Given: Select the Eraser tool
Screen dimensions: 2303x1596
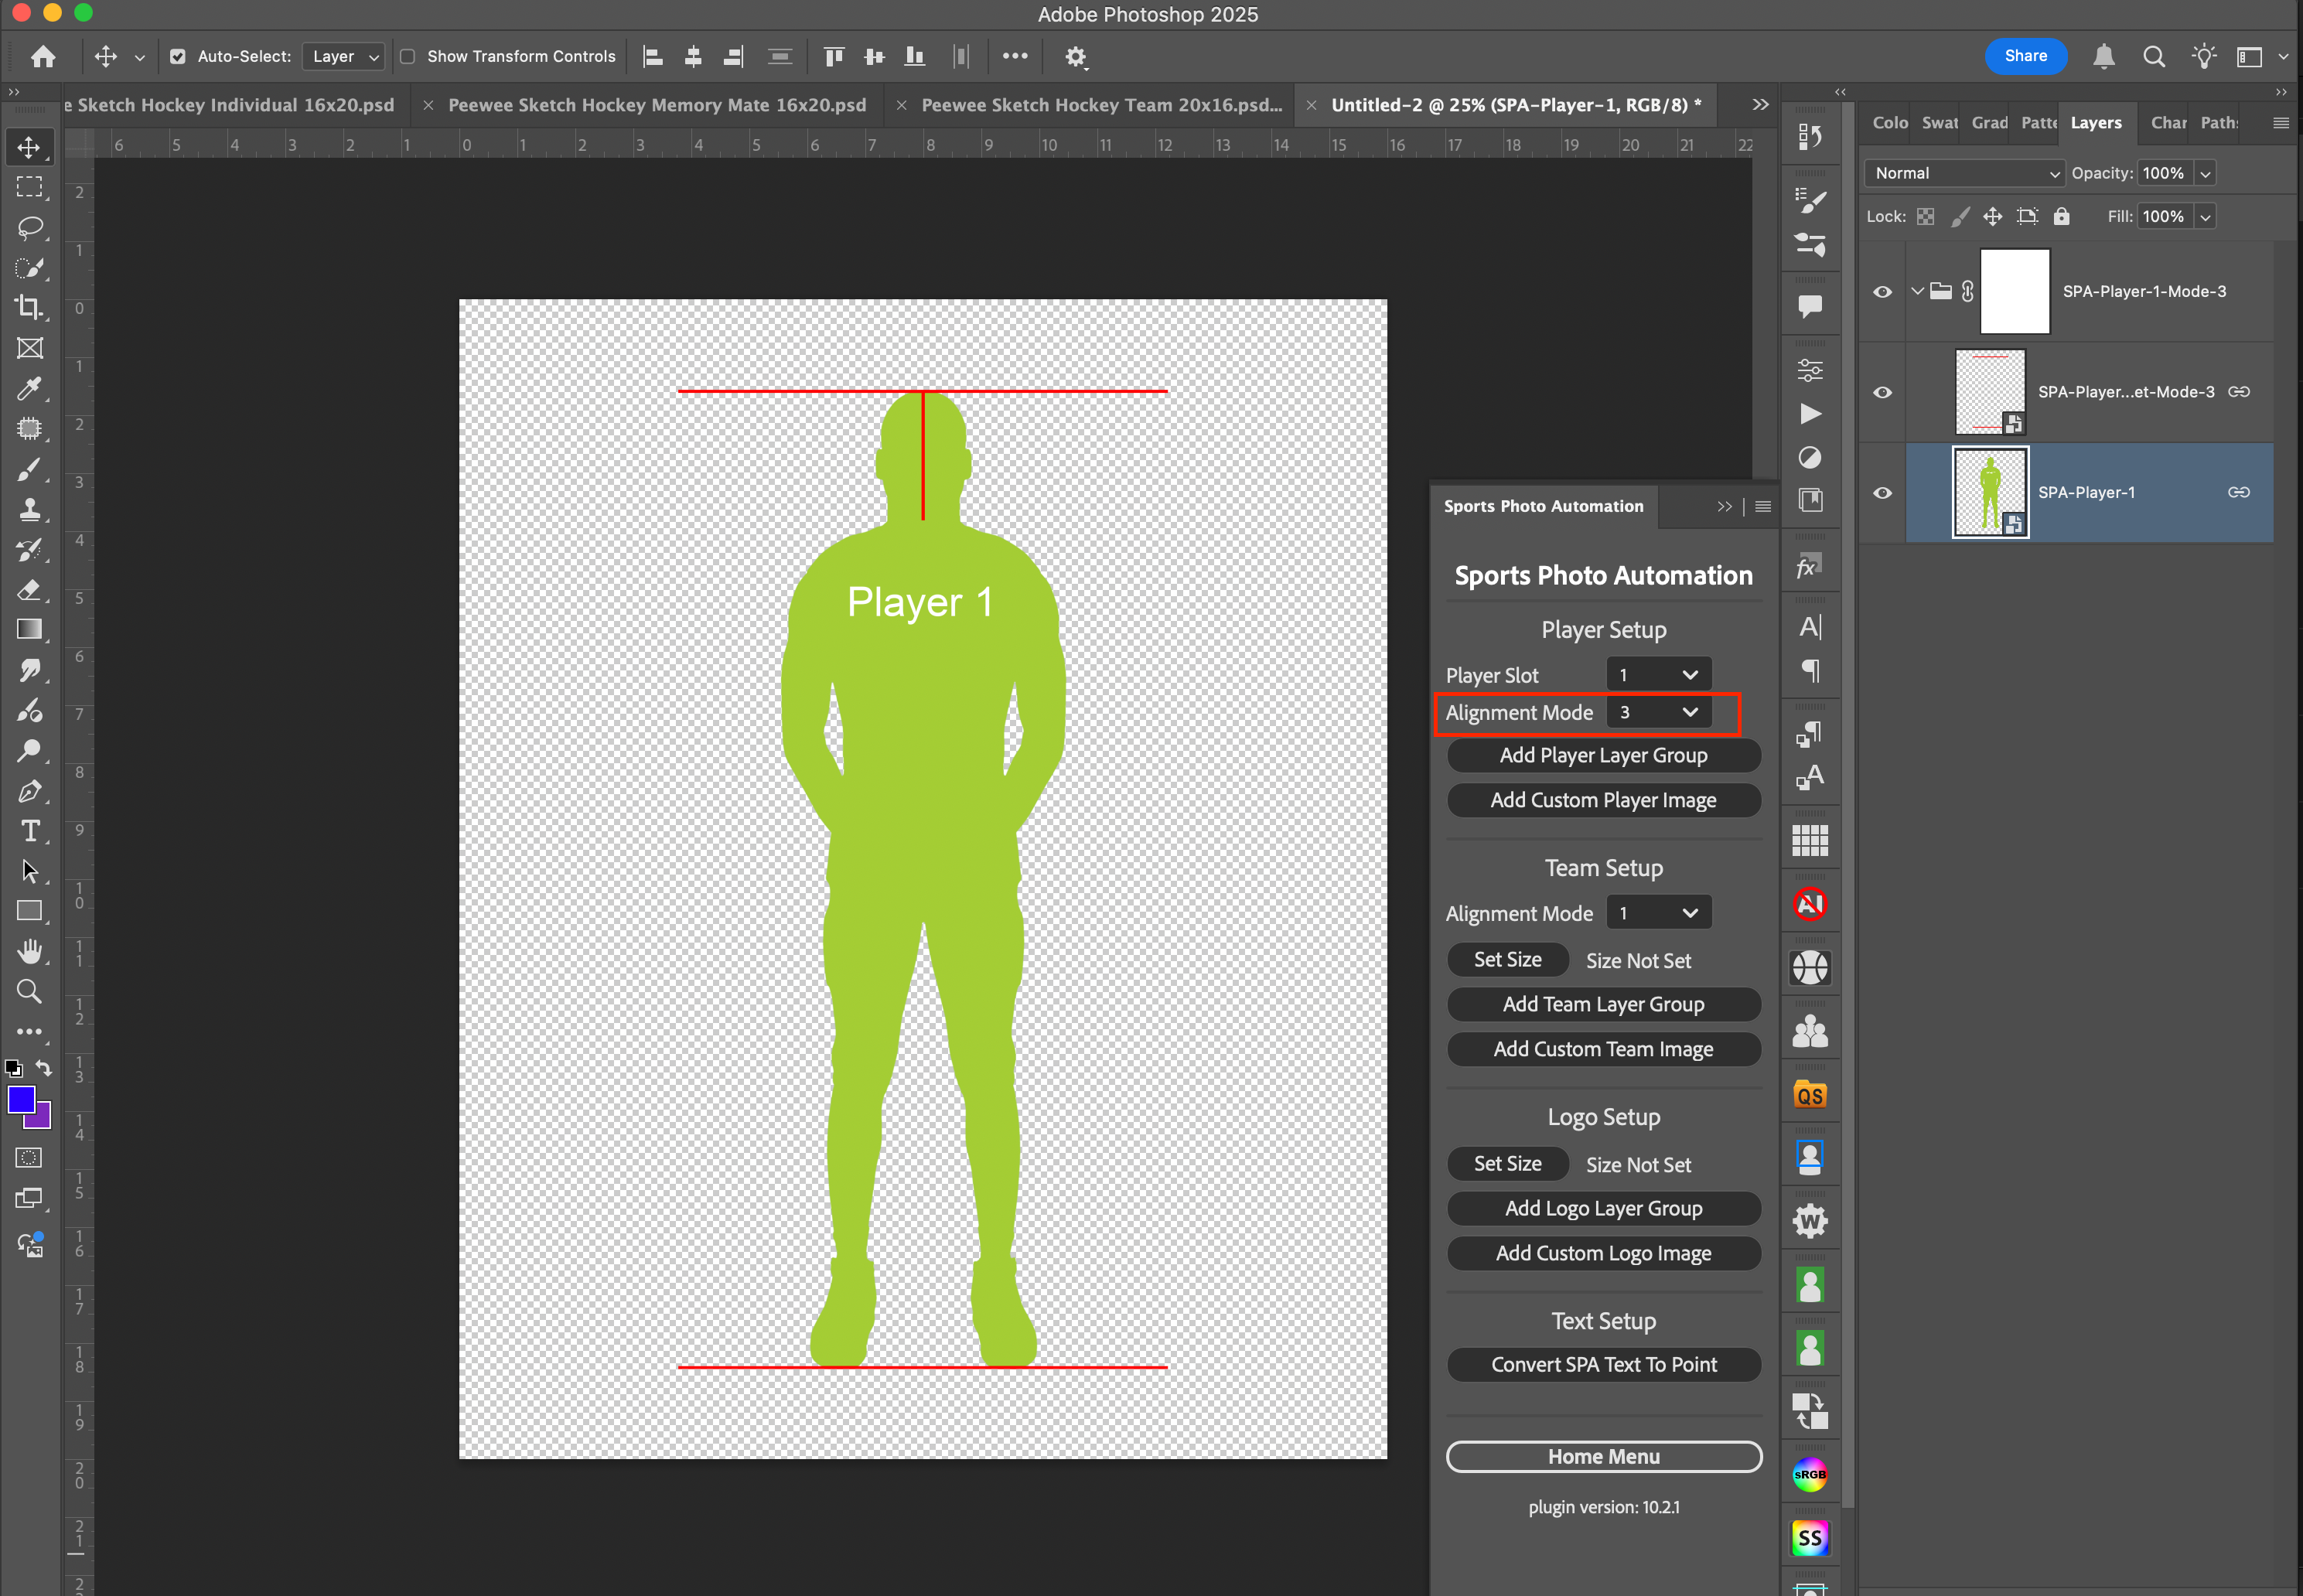Looking at the screenshot, I should click(29, 590).
